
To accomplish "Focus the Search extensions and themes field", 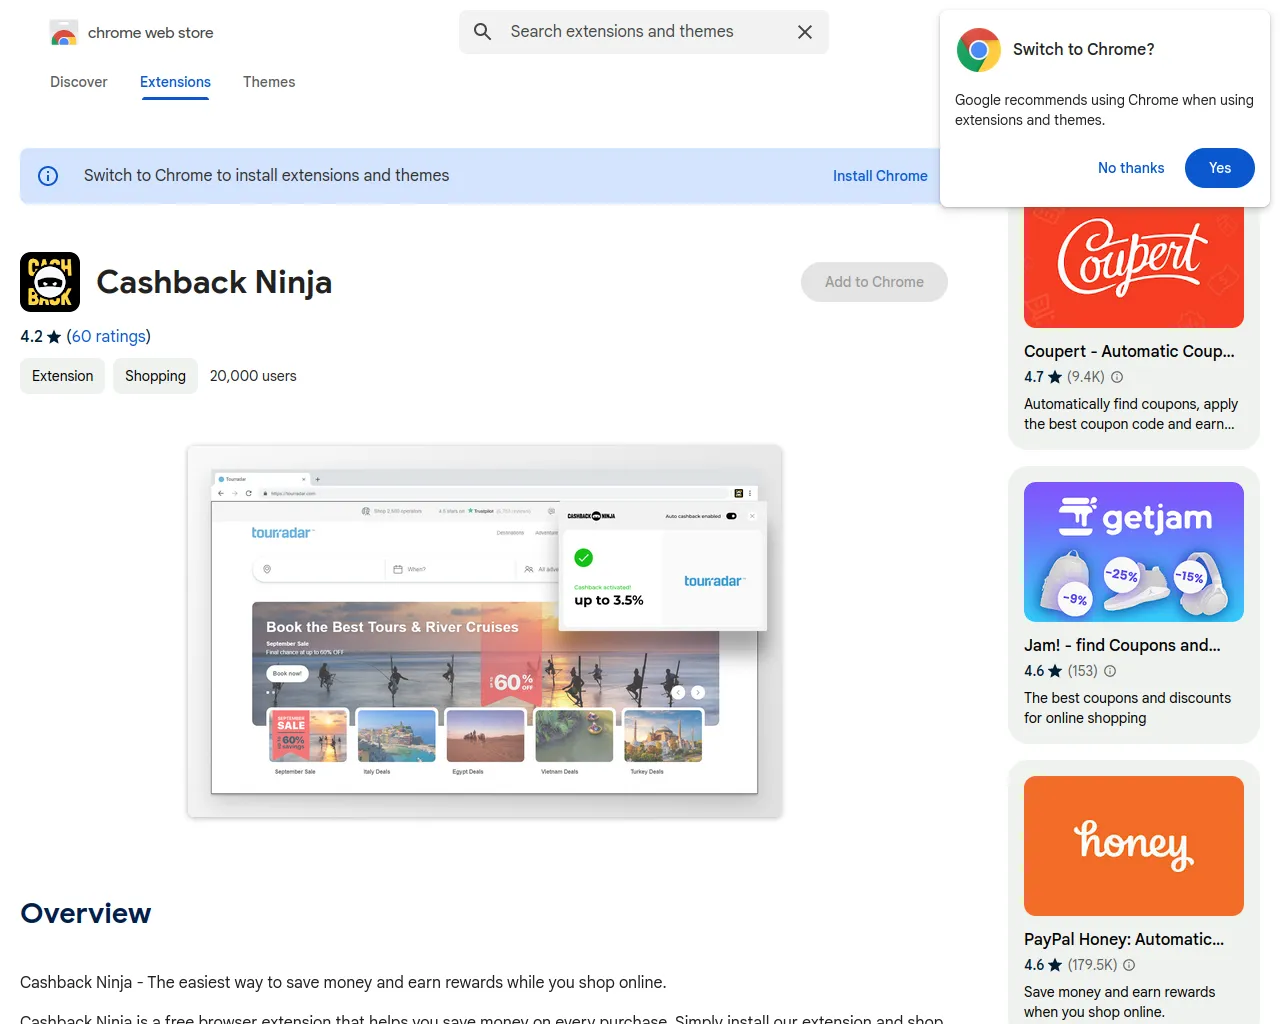I will tap(644, 32).
